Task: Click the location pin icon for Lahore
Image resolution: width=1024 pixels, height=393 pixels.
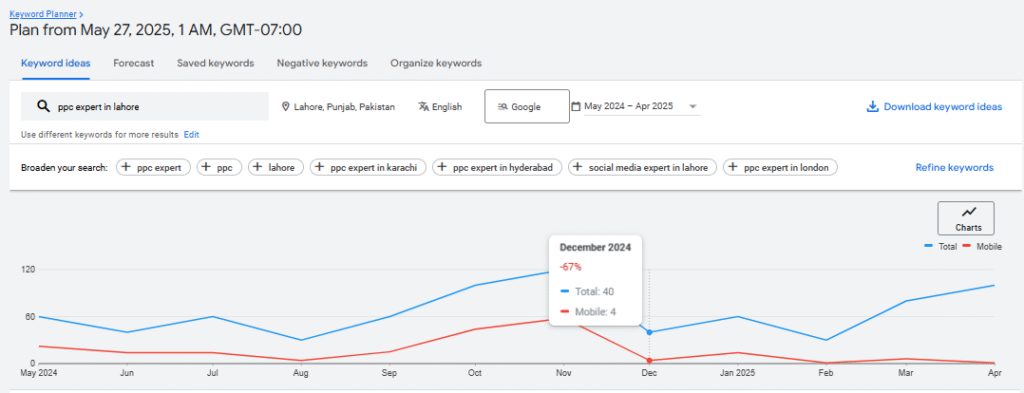Action: click(x=285, y=106)
